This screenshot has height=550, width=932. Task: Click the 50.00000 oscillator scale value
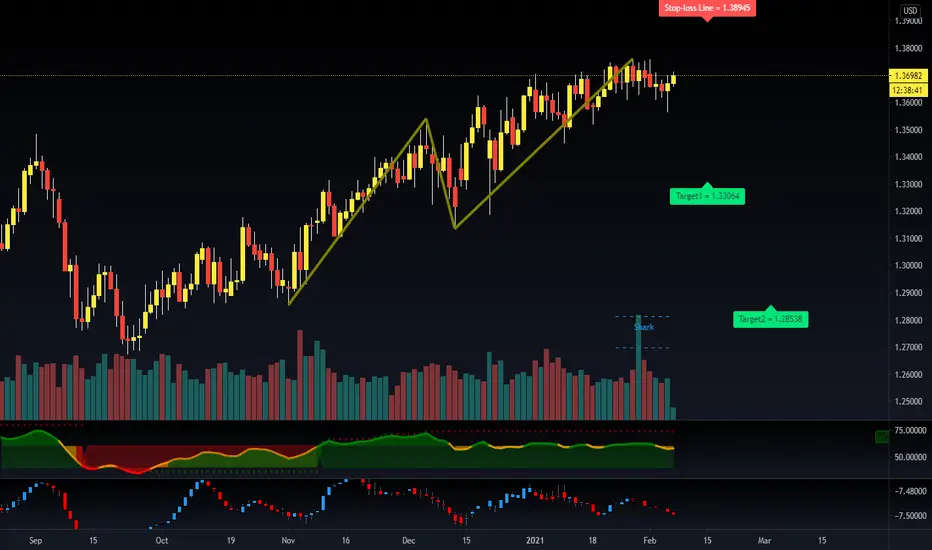[911, 457]
